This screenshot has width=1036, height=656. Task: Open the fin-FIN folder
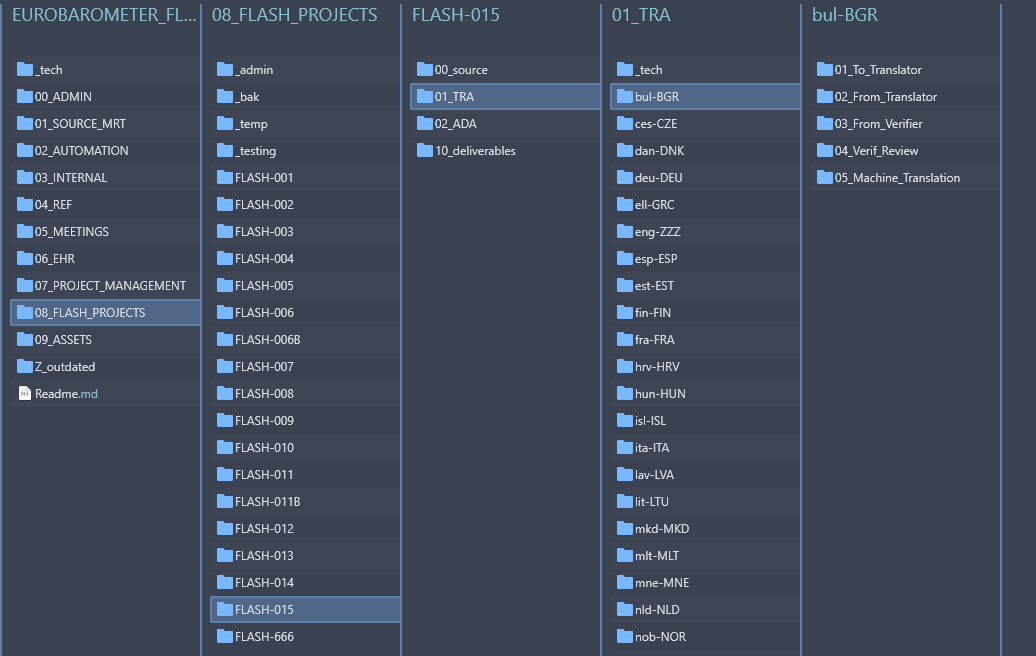706,312
